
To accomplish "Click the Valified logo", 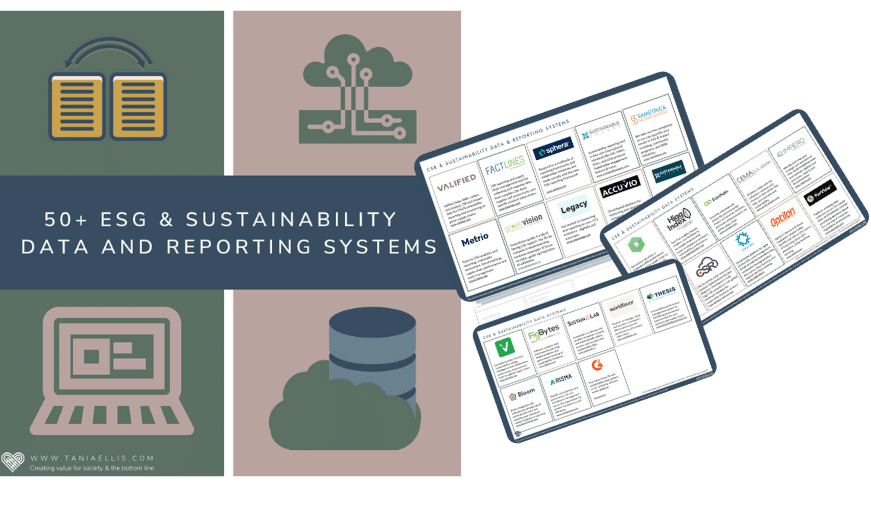I will (457, 182).
